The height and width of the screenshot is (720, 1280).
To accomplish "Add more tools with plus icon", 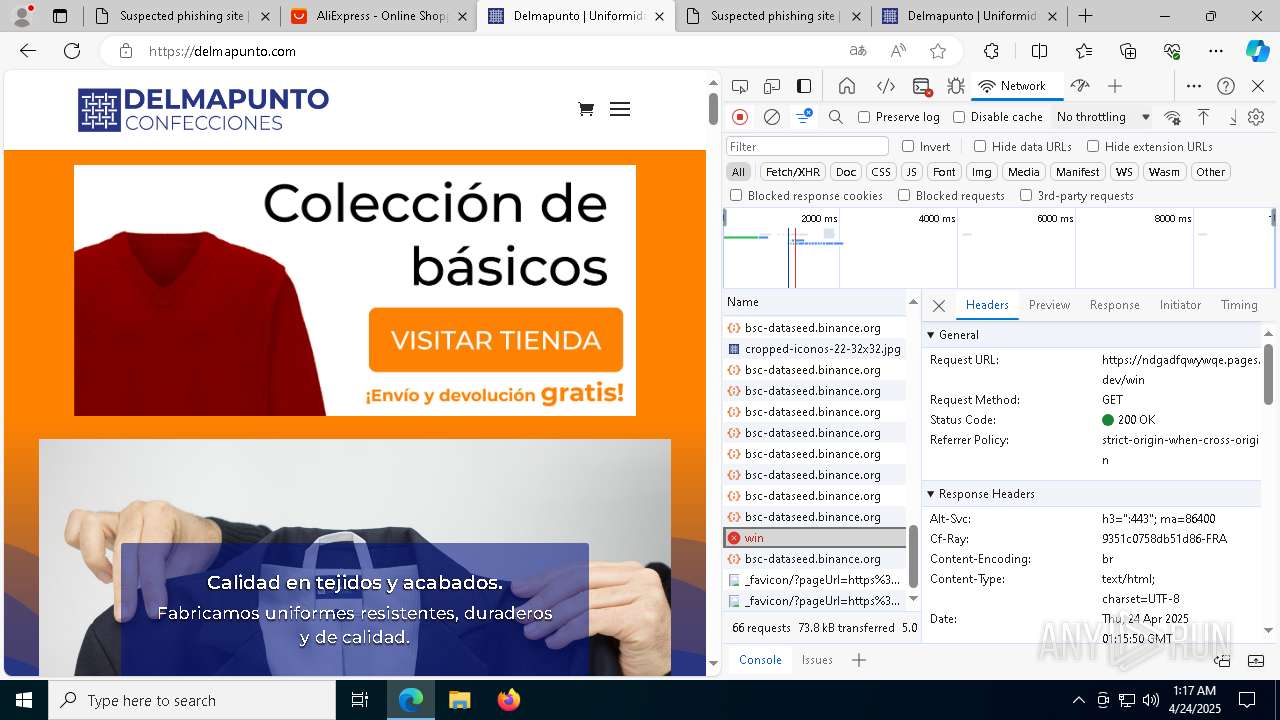I will (x=1115, y=86).
